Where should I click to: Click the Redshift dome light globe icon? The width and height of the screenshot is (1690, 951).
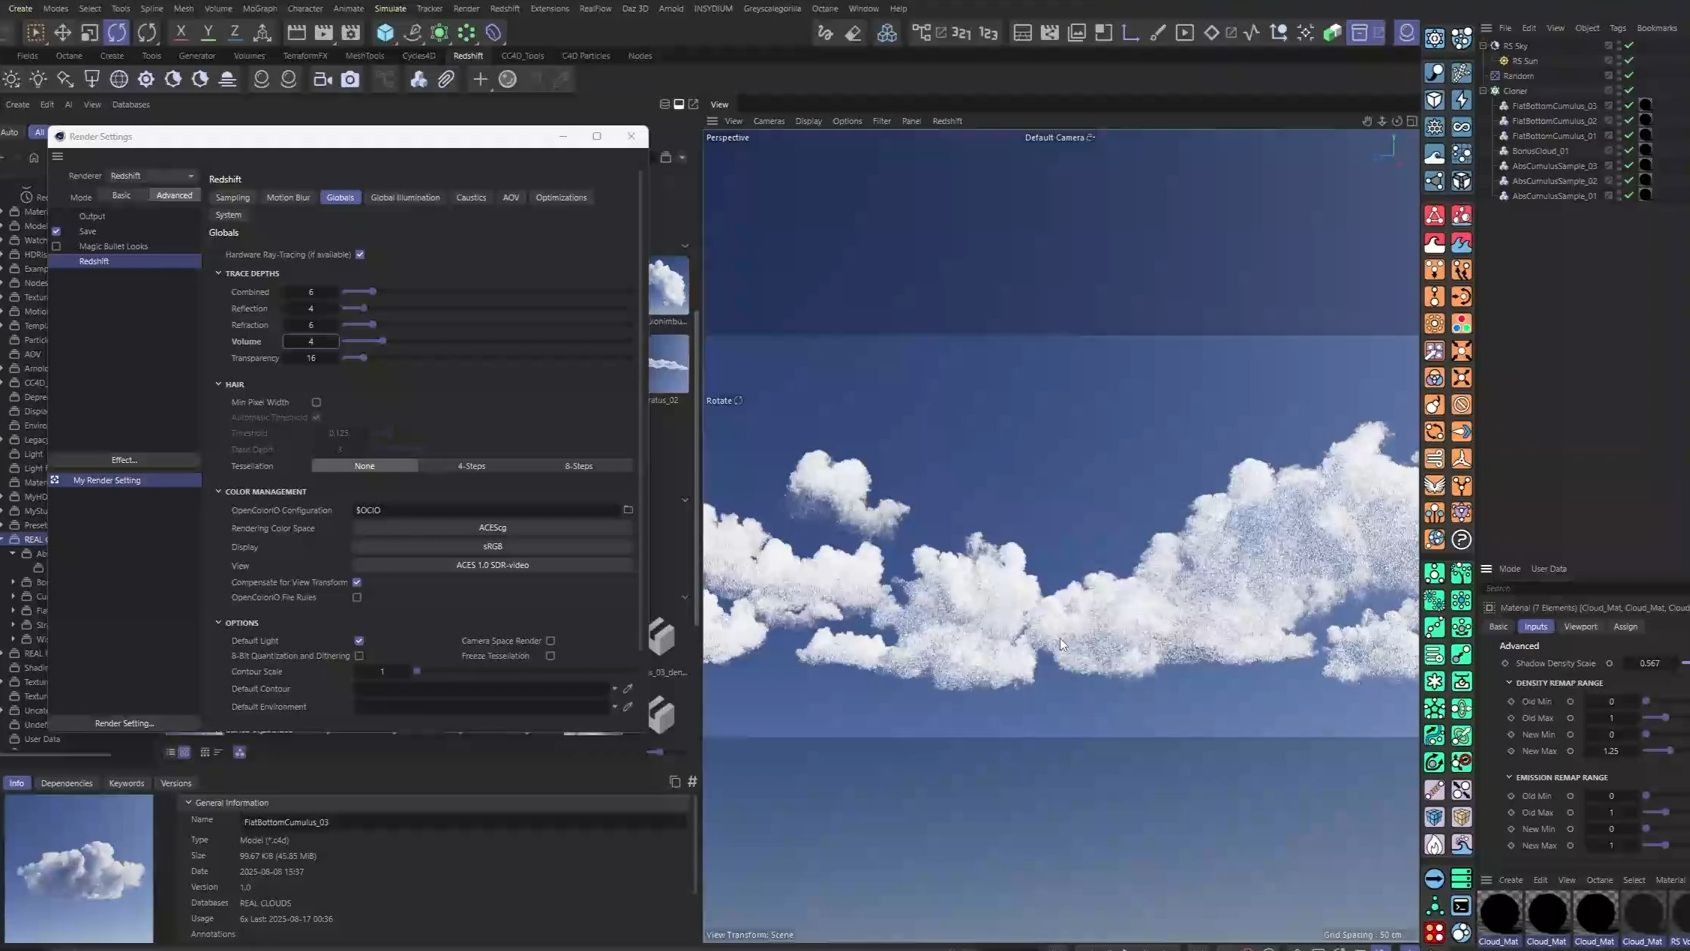pos(119,79)
